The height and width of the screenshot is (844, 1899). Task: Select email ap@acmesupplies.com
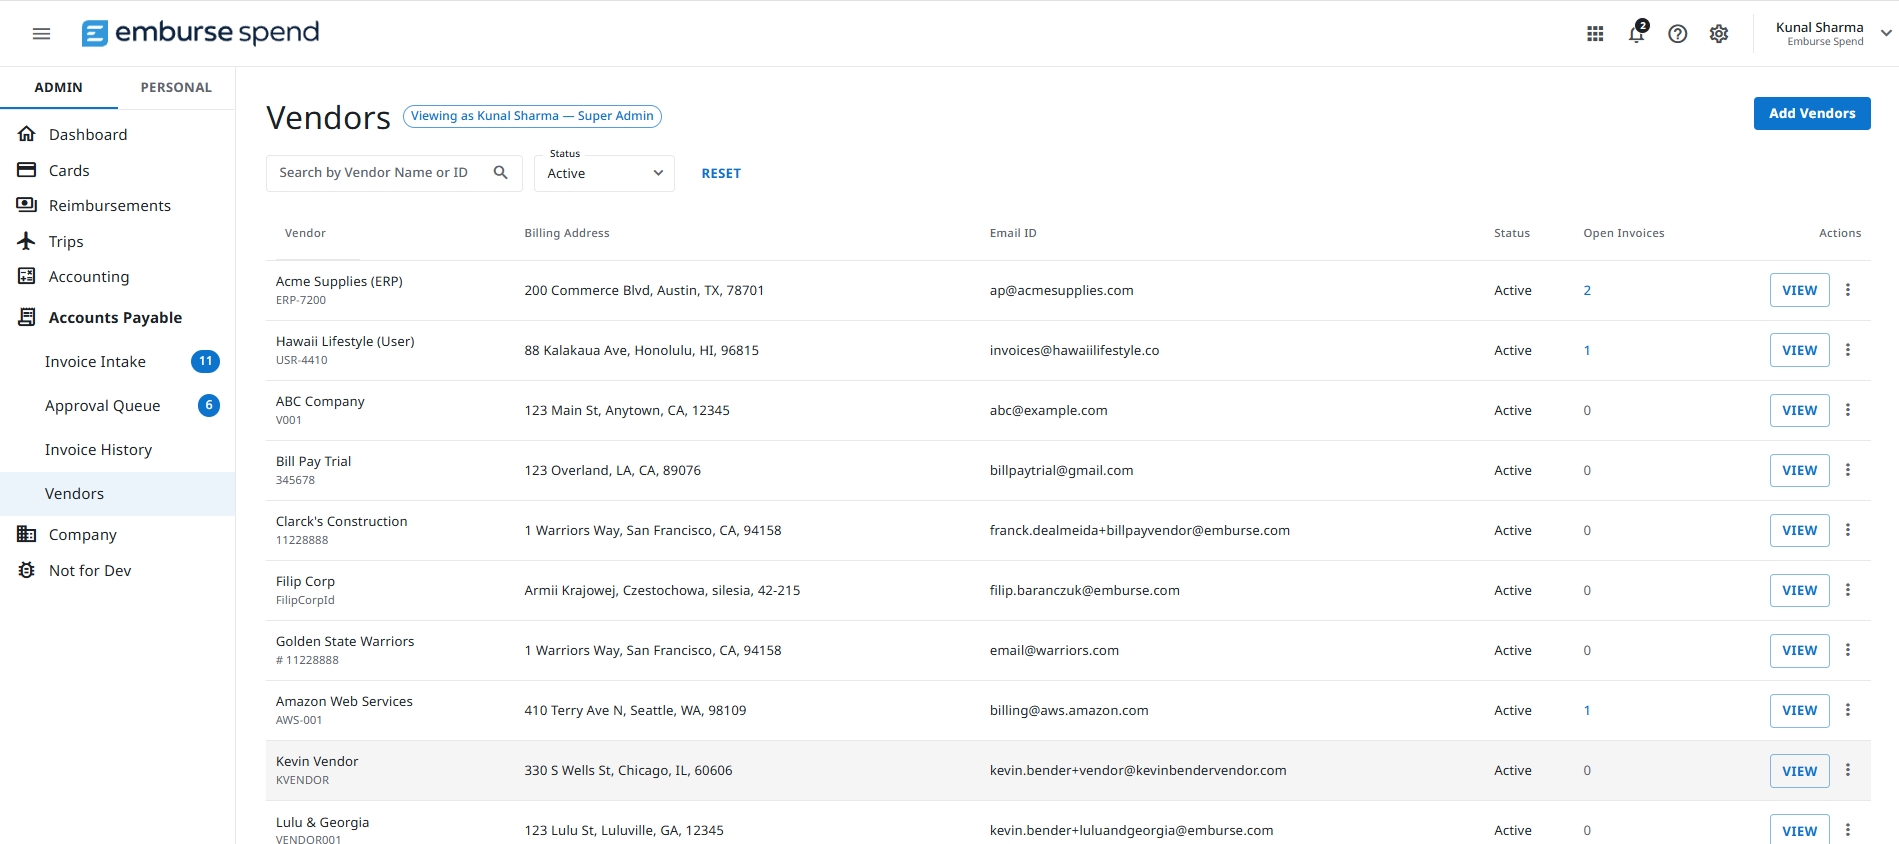(1061, 290)
